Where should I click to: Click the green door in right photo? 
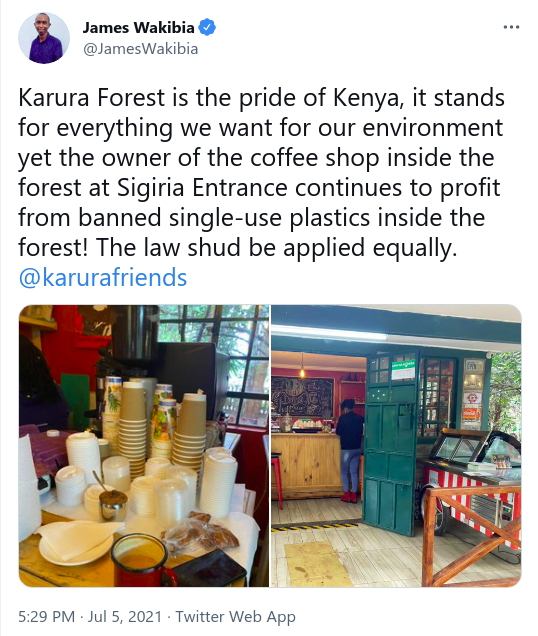pos(390,443)
